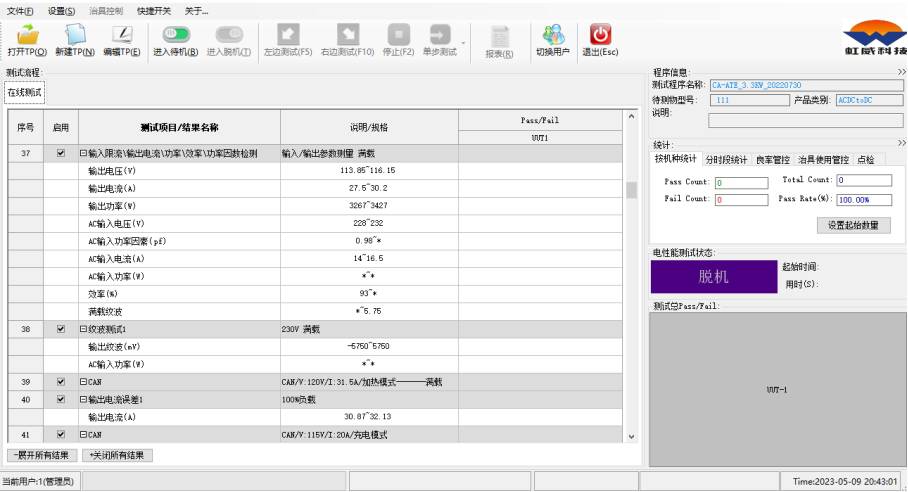Screen dimensions: 908x492
Task: Click the 设置起始数量 button
Action: (x=854, y=225)
